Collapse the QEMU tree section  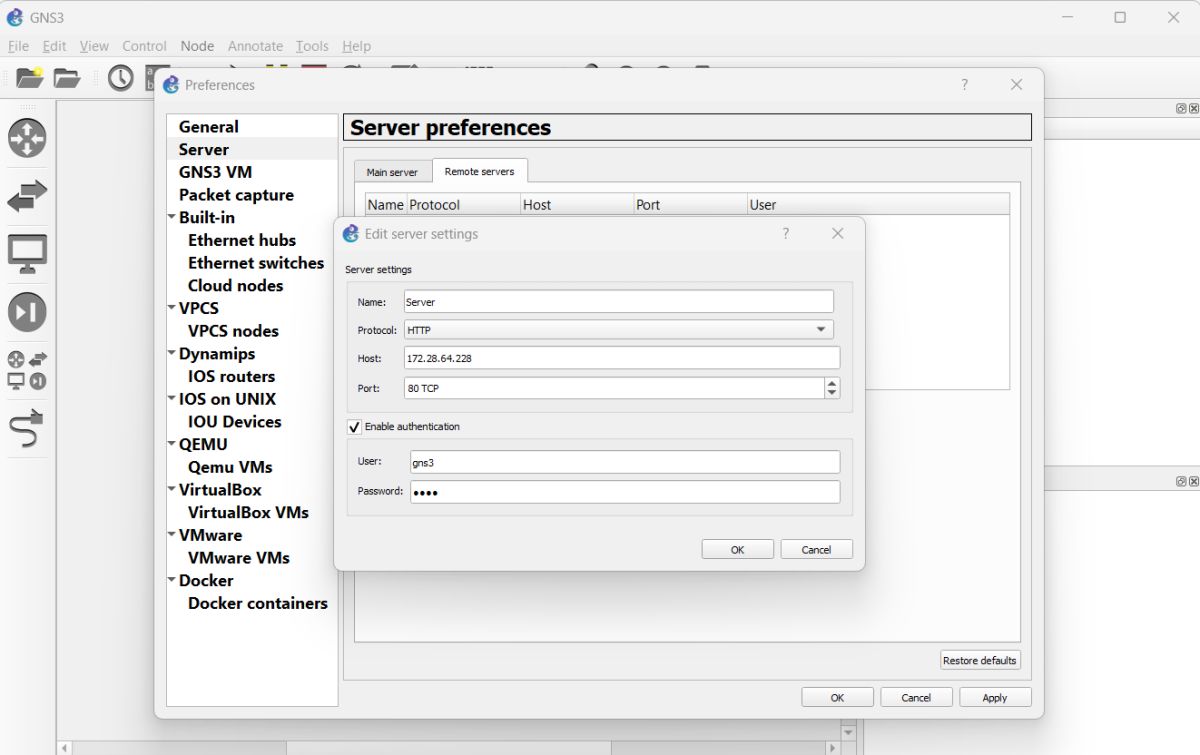pos(171,444)
